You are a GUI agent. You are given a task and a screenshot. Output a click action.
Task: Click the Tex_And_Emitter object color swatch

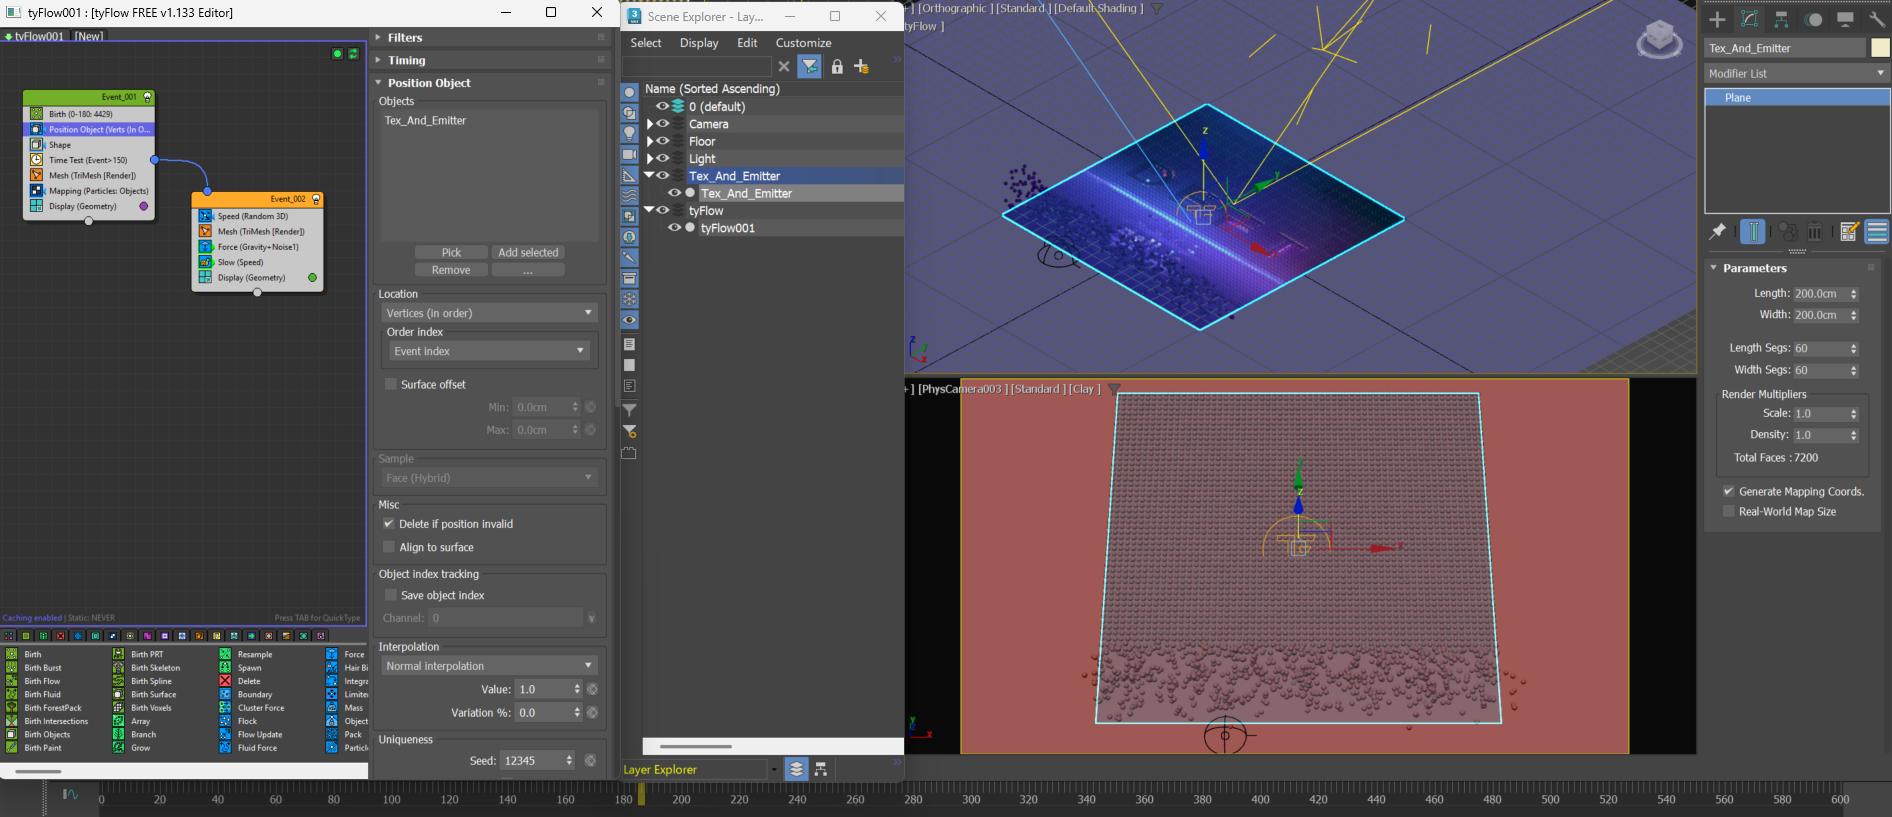(1880, 48)
